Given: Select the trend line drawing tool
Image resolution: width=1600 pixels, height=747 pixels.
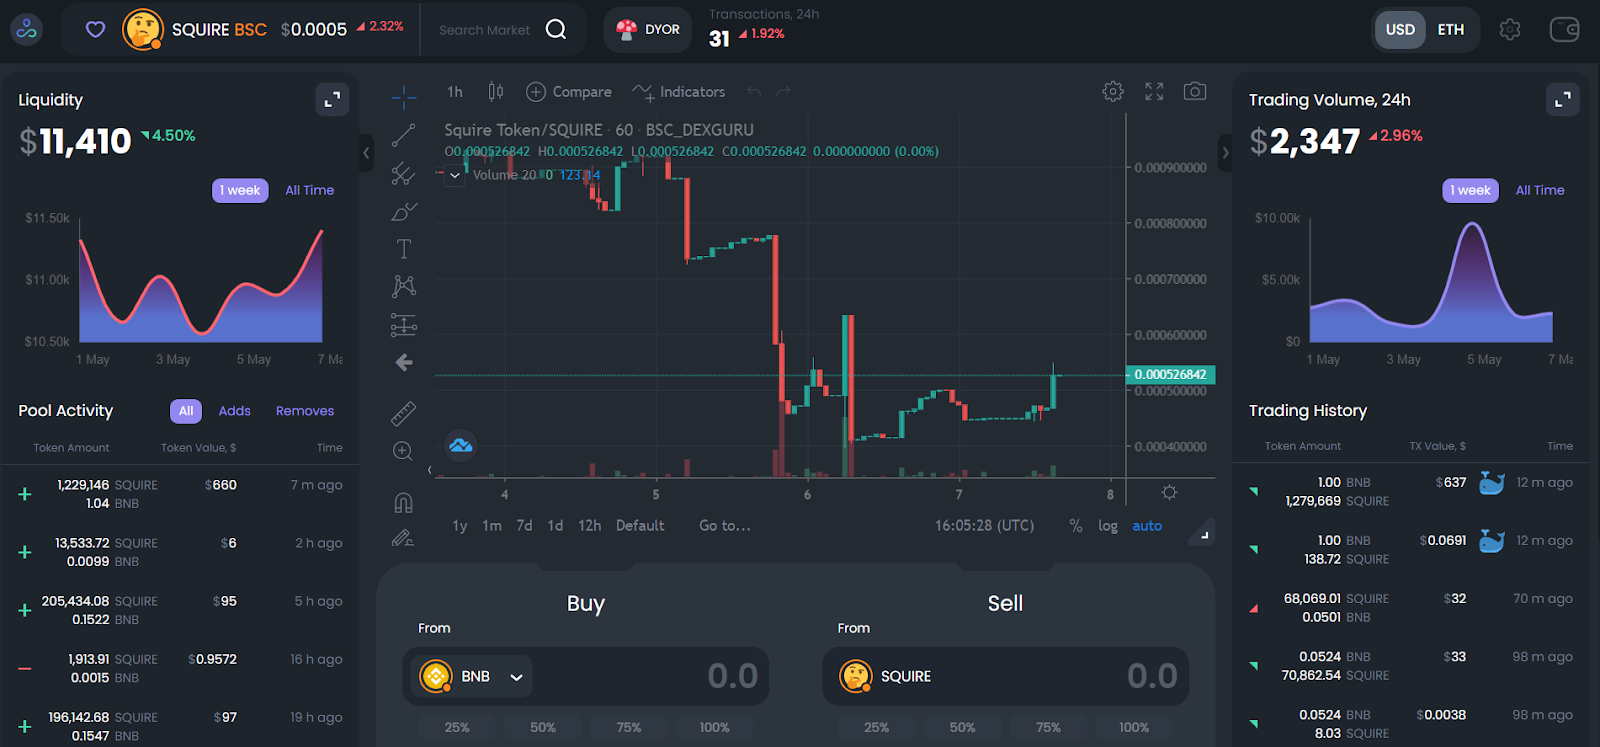Looking at the screenshot, I should [x=404, y=135].
